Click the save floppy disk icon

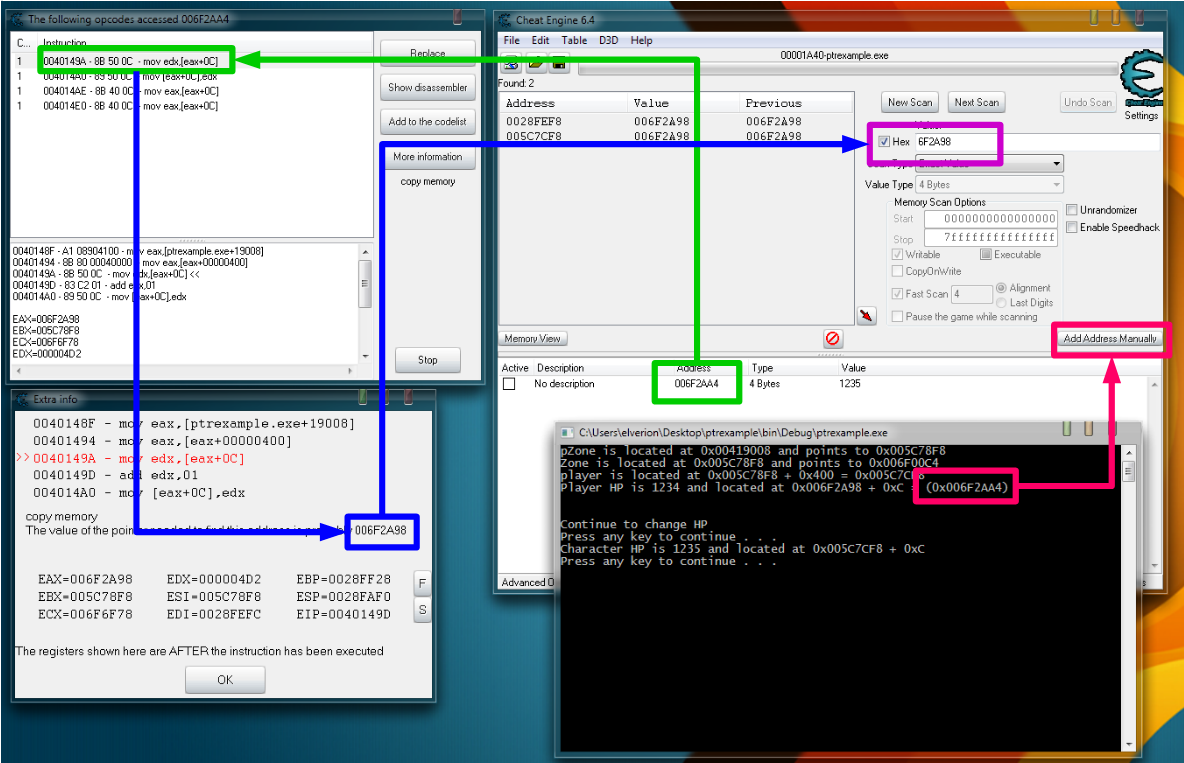(559, 64)
